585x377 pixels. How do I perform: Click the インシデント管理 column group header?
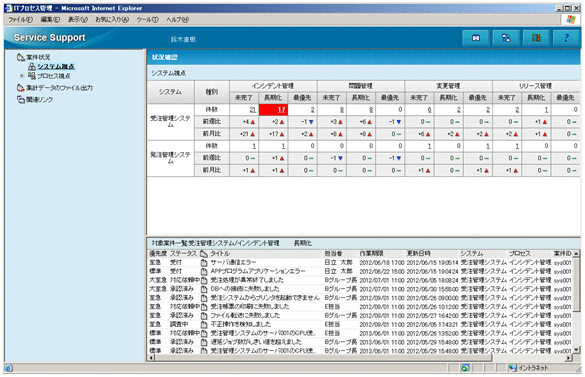(273, 86)
